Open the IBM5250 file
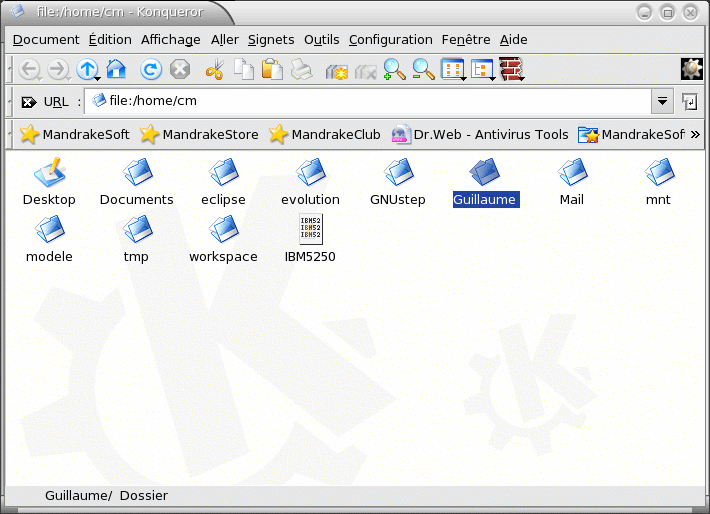The image size is (710, 514). tap(310, 239)
